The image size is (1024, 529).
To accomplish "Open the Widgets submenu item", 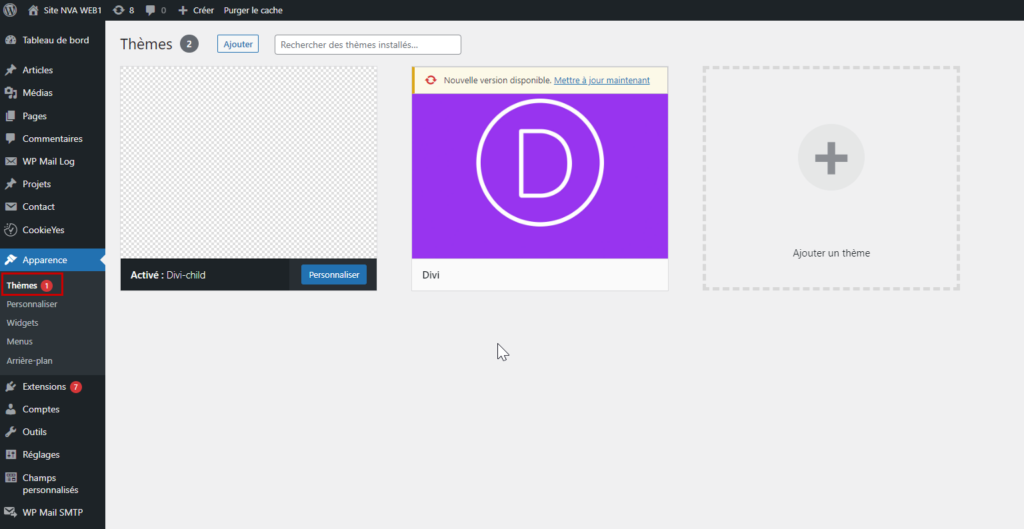I will pos(22,323).
